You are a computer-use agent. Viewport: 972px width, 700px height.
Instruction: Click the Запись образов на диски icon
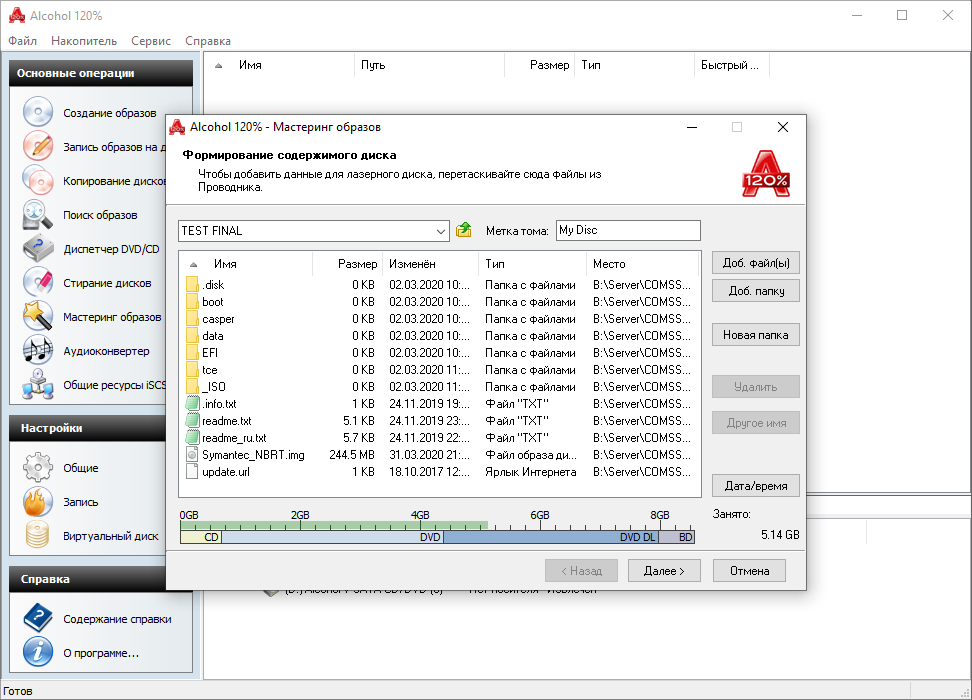coord(38,146)
